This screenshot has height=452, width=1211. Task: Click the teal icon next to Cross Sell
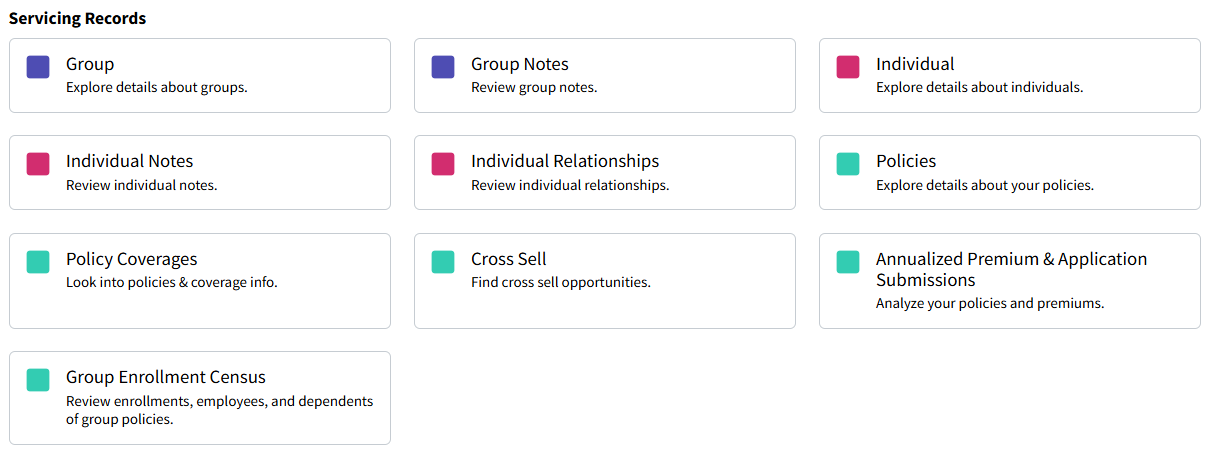(443, 262)
